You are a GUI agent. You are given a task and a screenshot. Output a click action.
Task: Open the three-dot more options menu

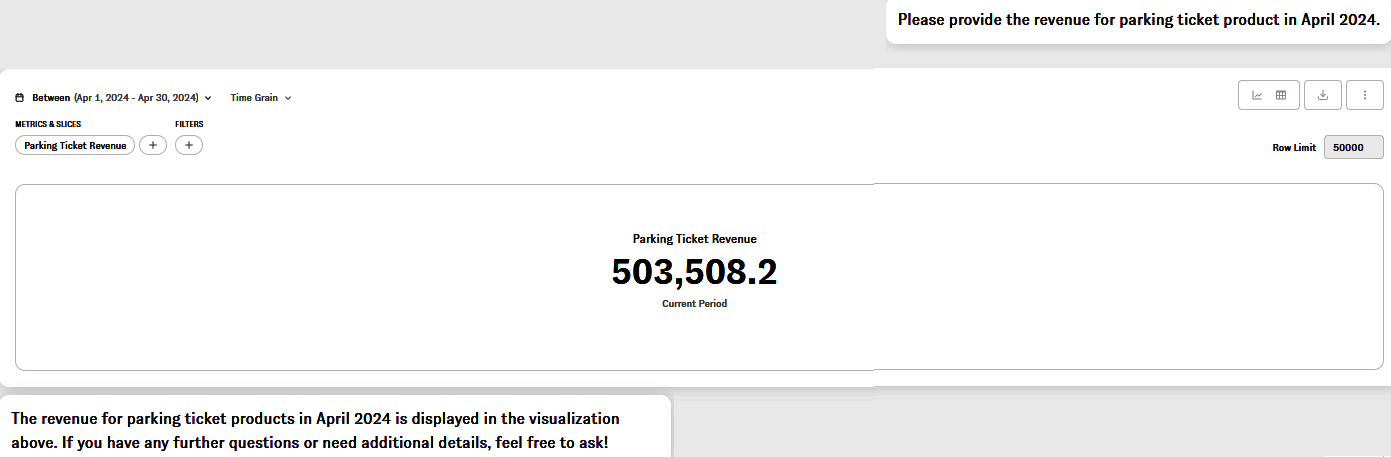click(1365, 95)
